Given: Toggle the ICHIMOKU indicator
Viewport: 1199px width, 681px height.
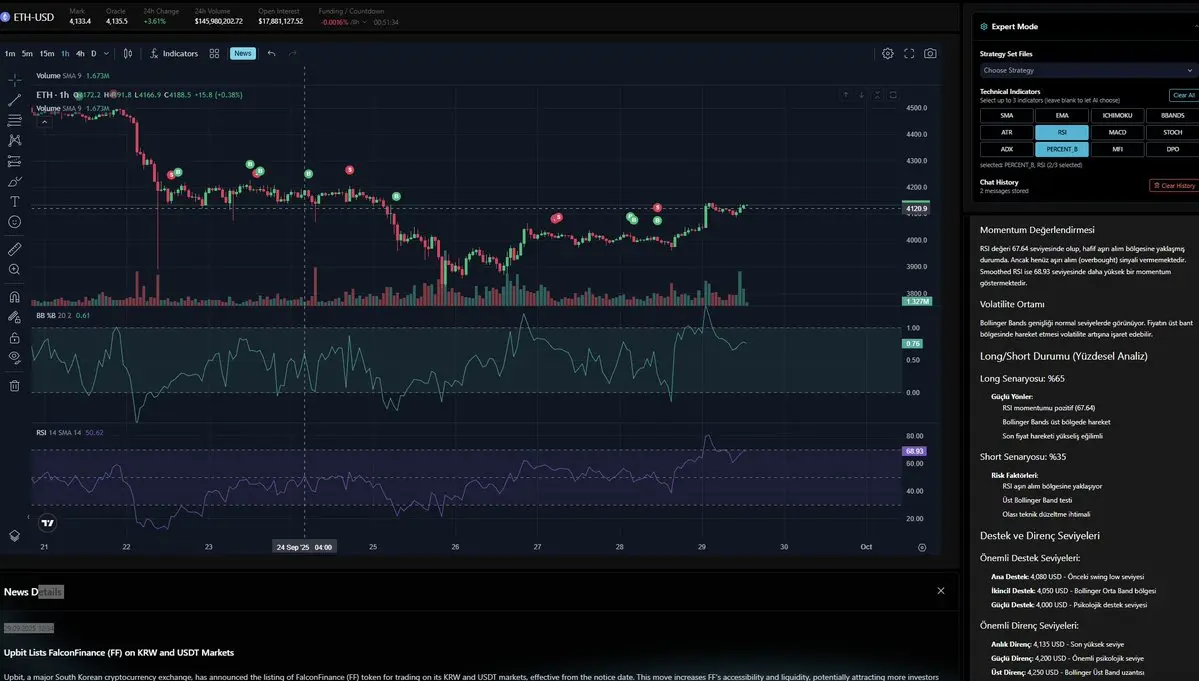Looking at the screenshot, I should click(1117, 115).
